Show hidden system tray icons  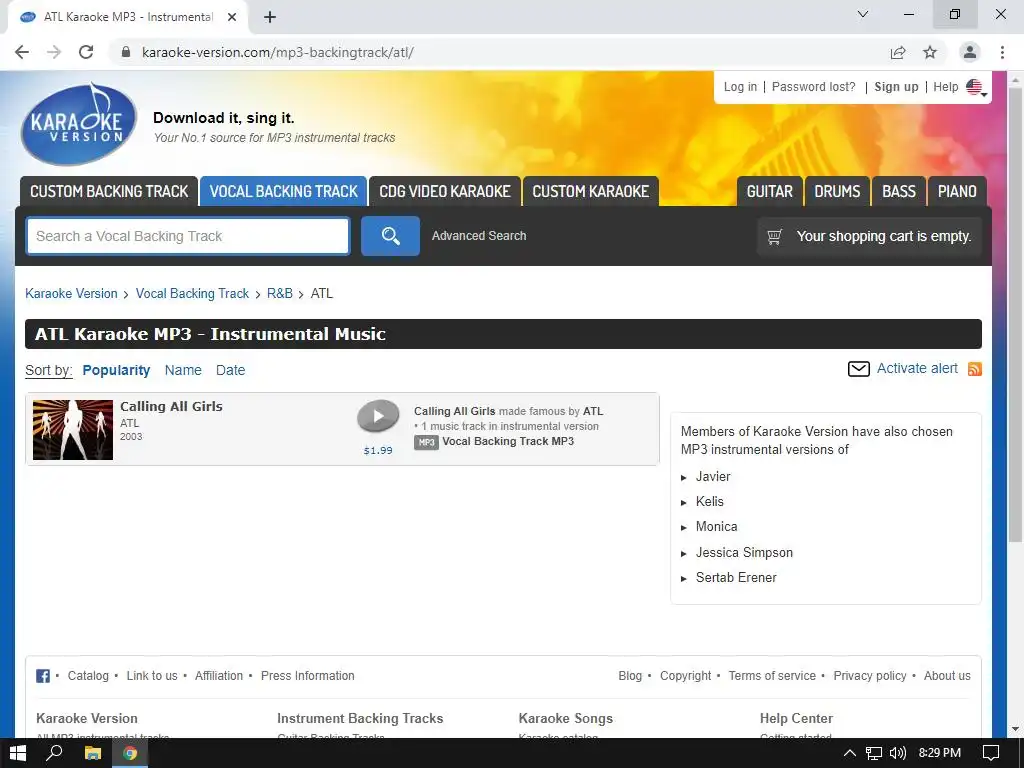850,753
